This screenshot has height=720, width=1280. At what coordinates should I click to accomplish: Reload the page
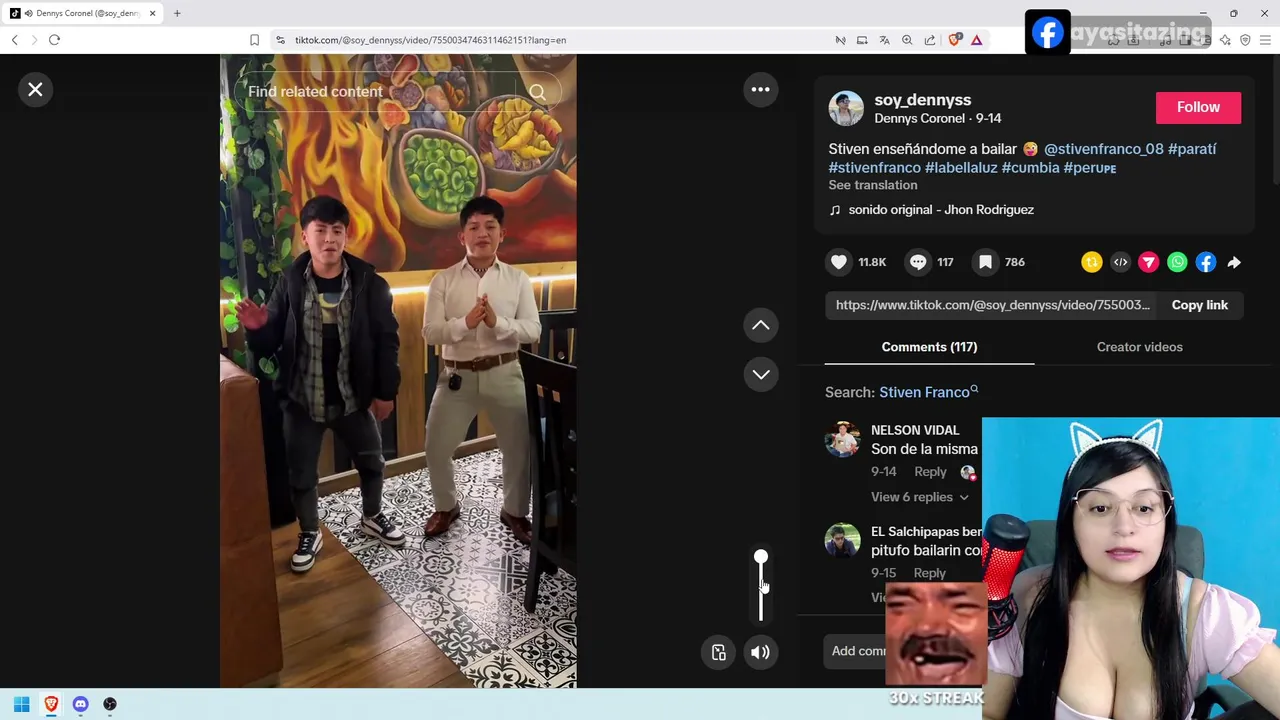54,40
